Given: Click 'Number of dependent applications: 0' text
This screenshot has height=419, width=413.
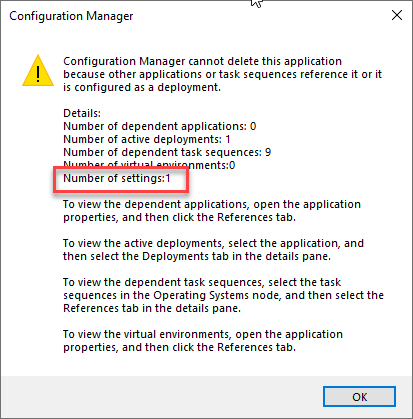Looking at the screenshot, I should click(x=160, y=126).
